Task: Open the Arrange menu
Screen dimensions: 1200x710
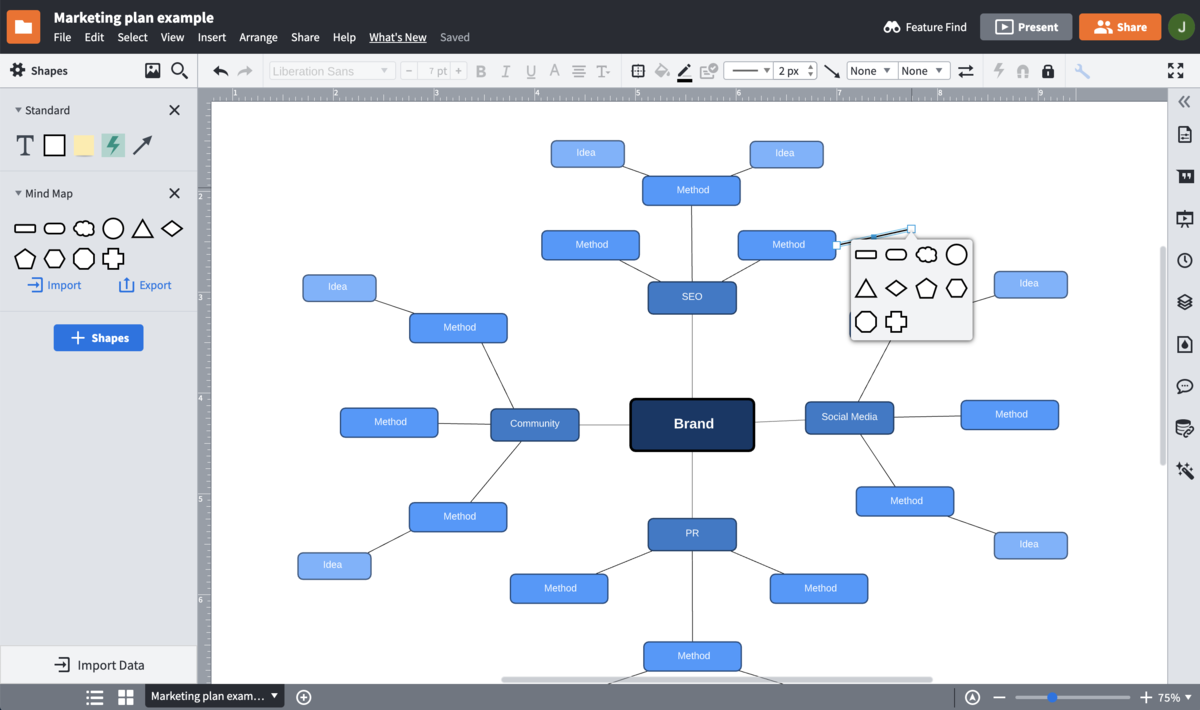Action: 258,37
